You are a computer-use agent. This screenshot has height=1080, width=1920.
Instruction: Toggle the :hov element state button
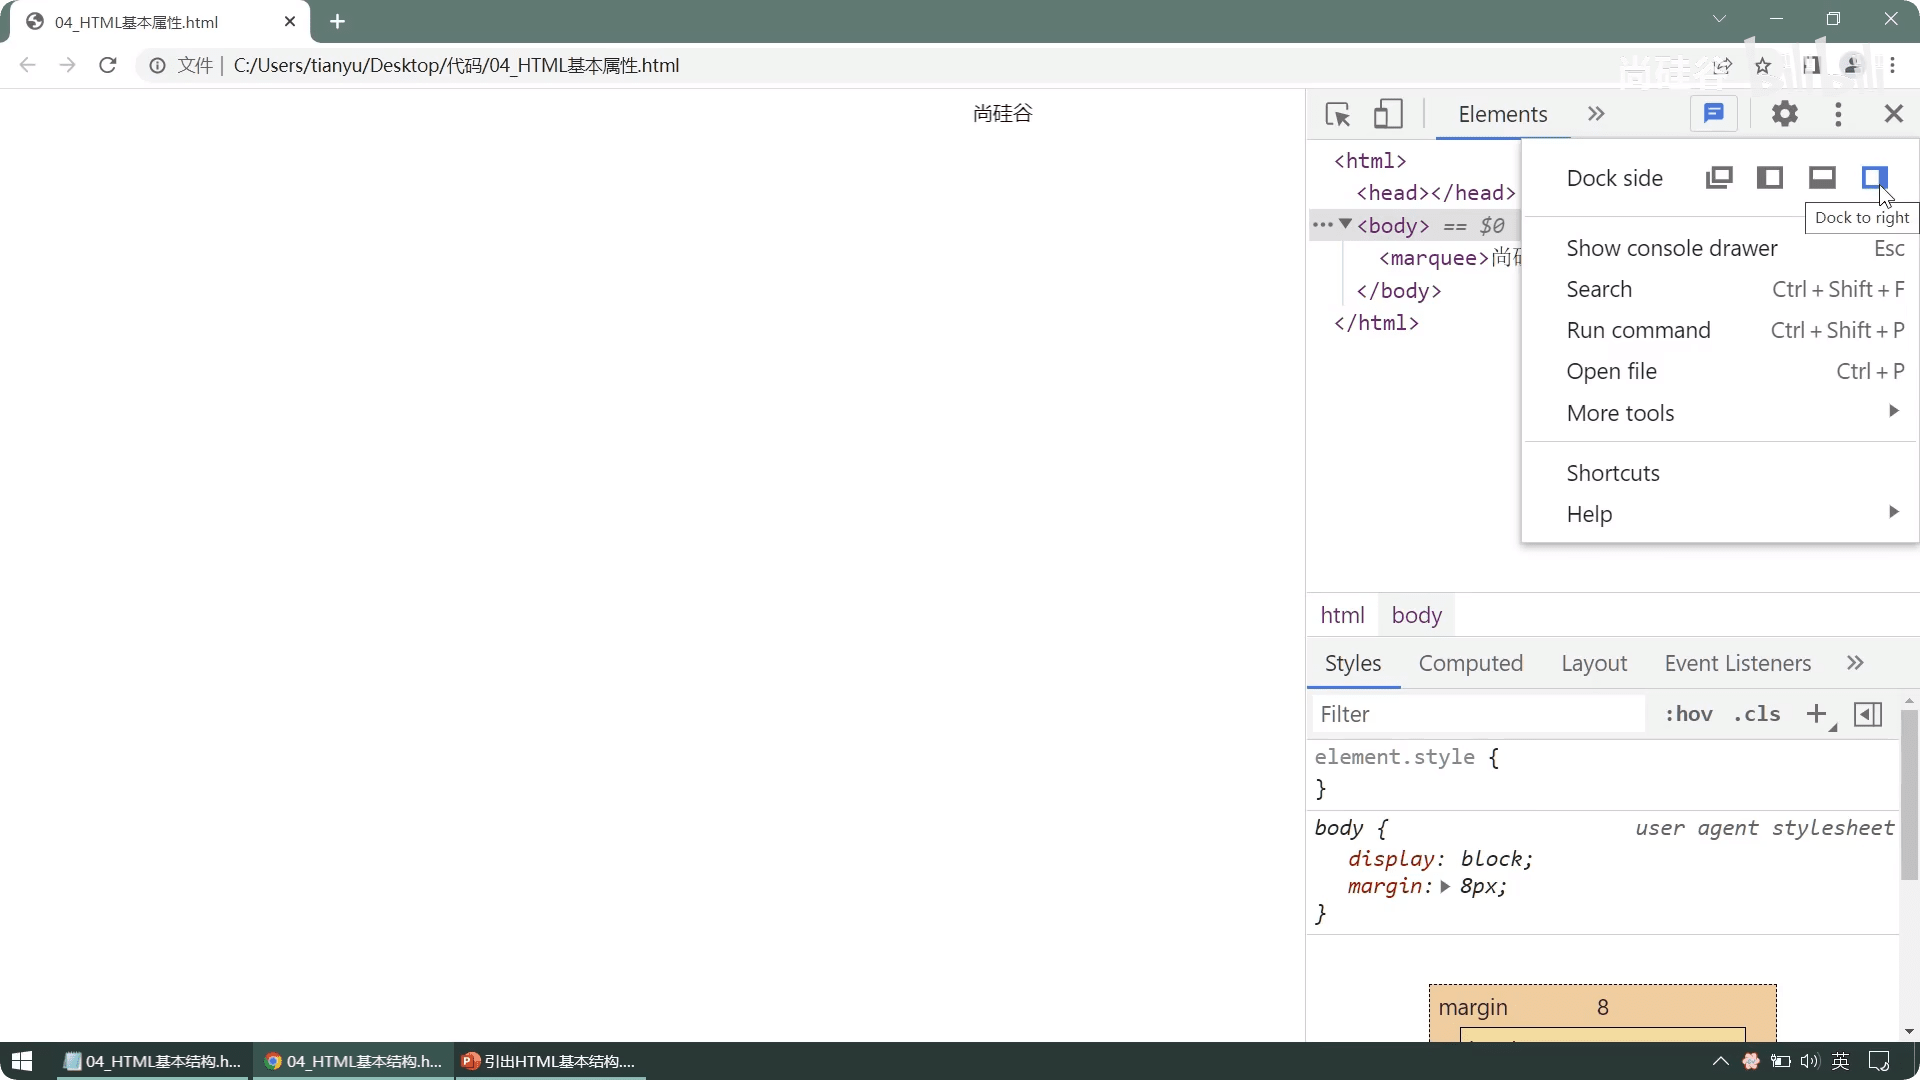(1688, 714)
